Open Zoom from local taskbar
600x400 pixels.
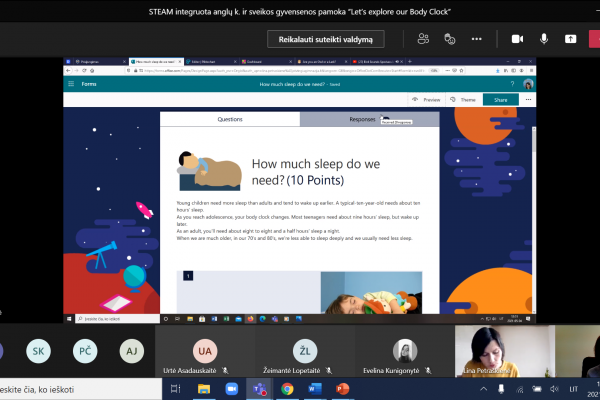pos(232,389)
